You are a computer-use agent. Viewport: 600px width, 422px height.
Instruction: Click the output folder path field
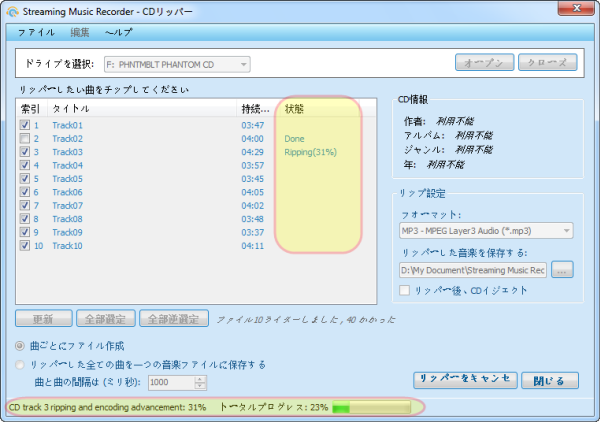(x=473, y=270)
